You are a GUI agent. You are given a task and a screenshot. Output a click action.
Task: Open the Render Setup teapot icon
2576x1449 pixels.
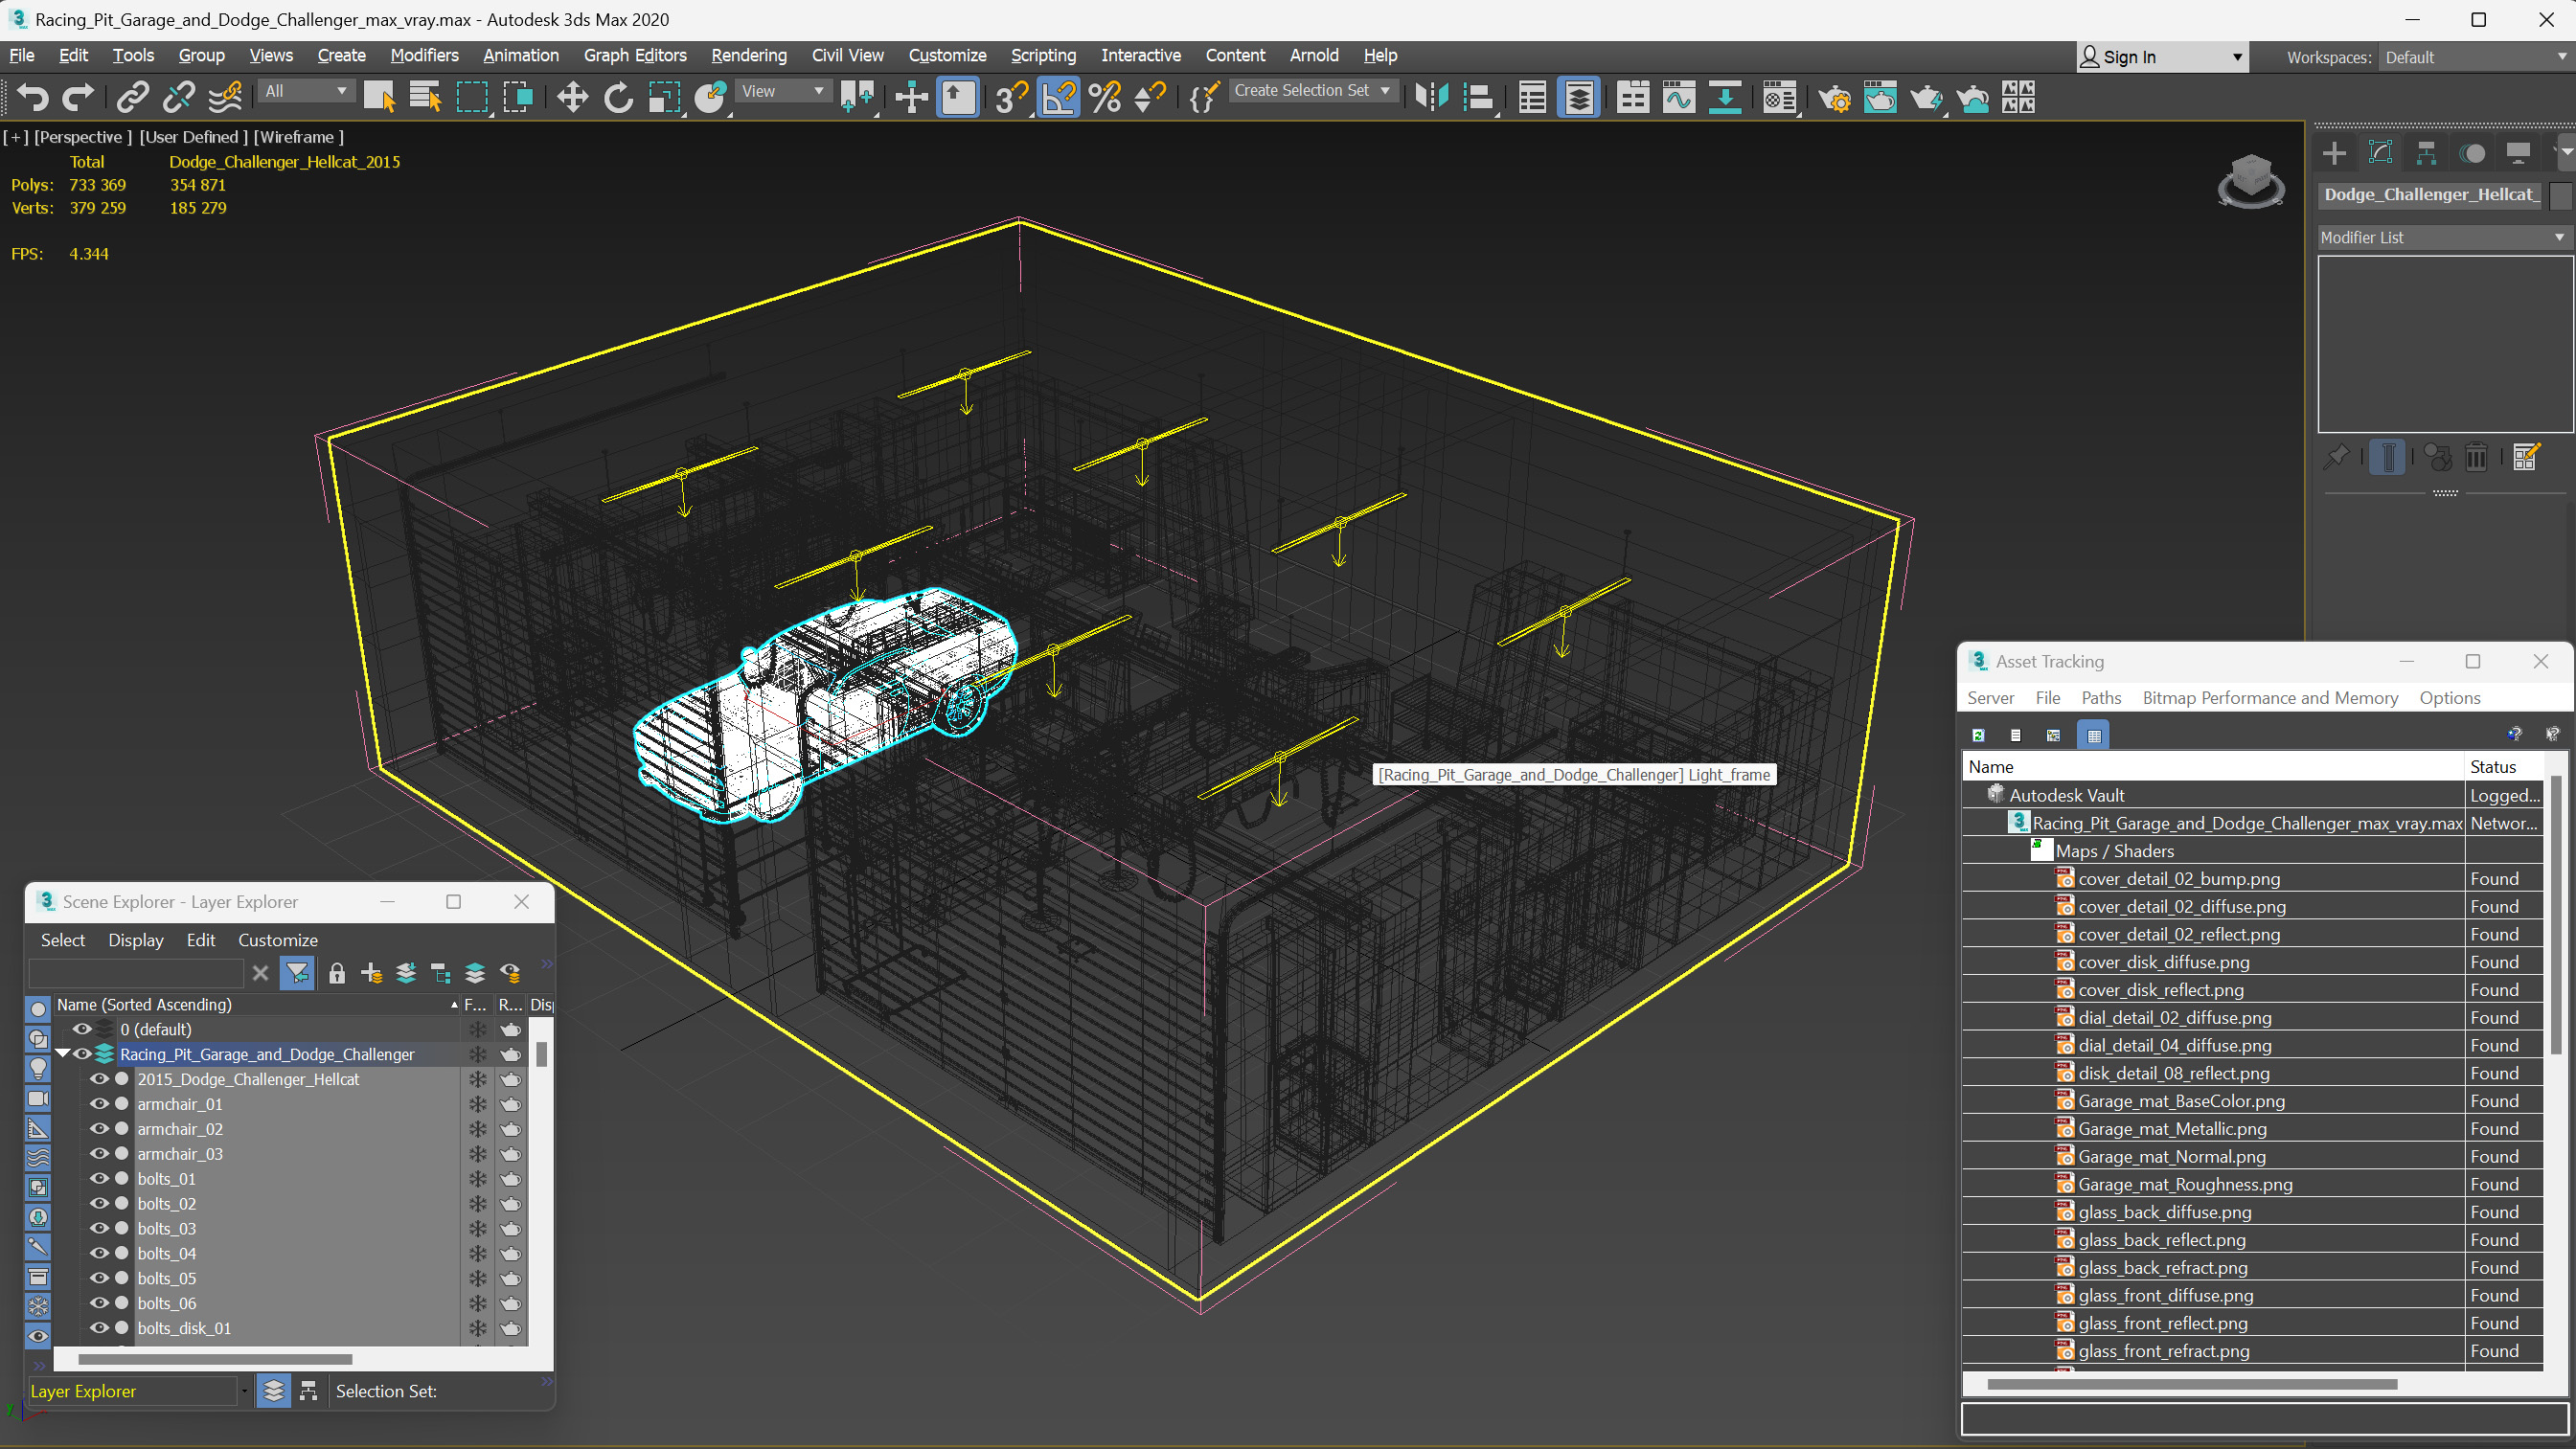point(1835,97)
